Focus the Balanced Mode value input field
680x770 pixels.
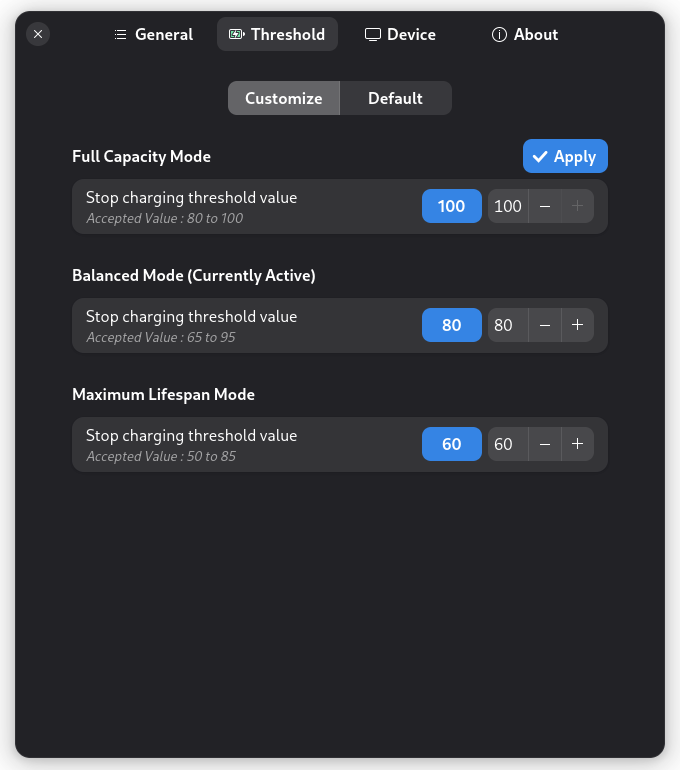[x=504, y=325]
